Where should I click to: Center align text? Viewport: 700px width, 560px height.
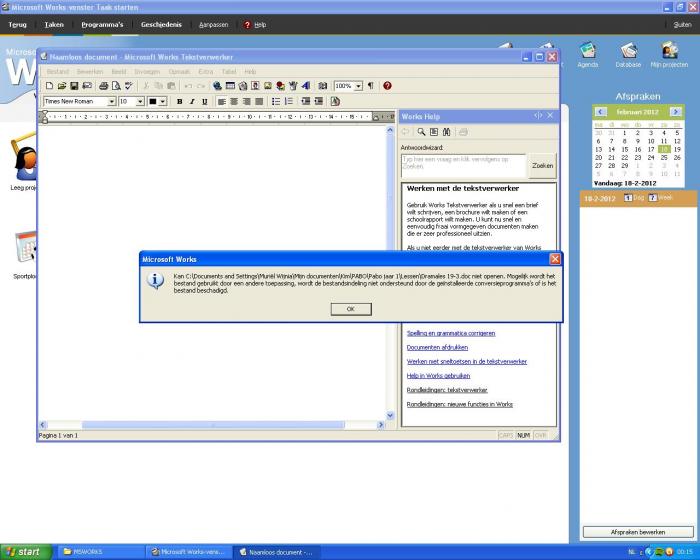click(x=234, y=102)
